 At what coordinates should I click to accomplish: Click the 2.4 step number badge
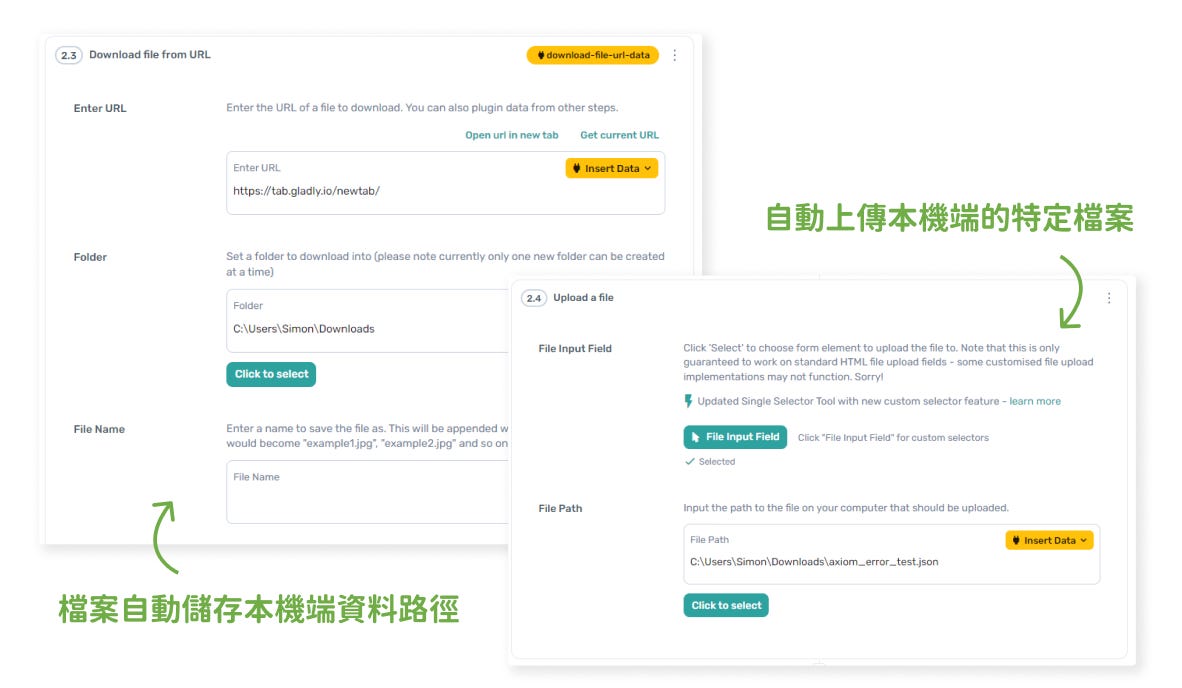click(x=534, y=298)
